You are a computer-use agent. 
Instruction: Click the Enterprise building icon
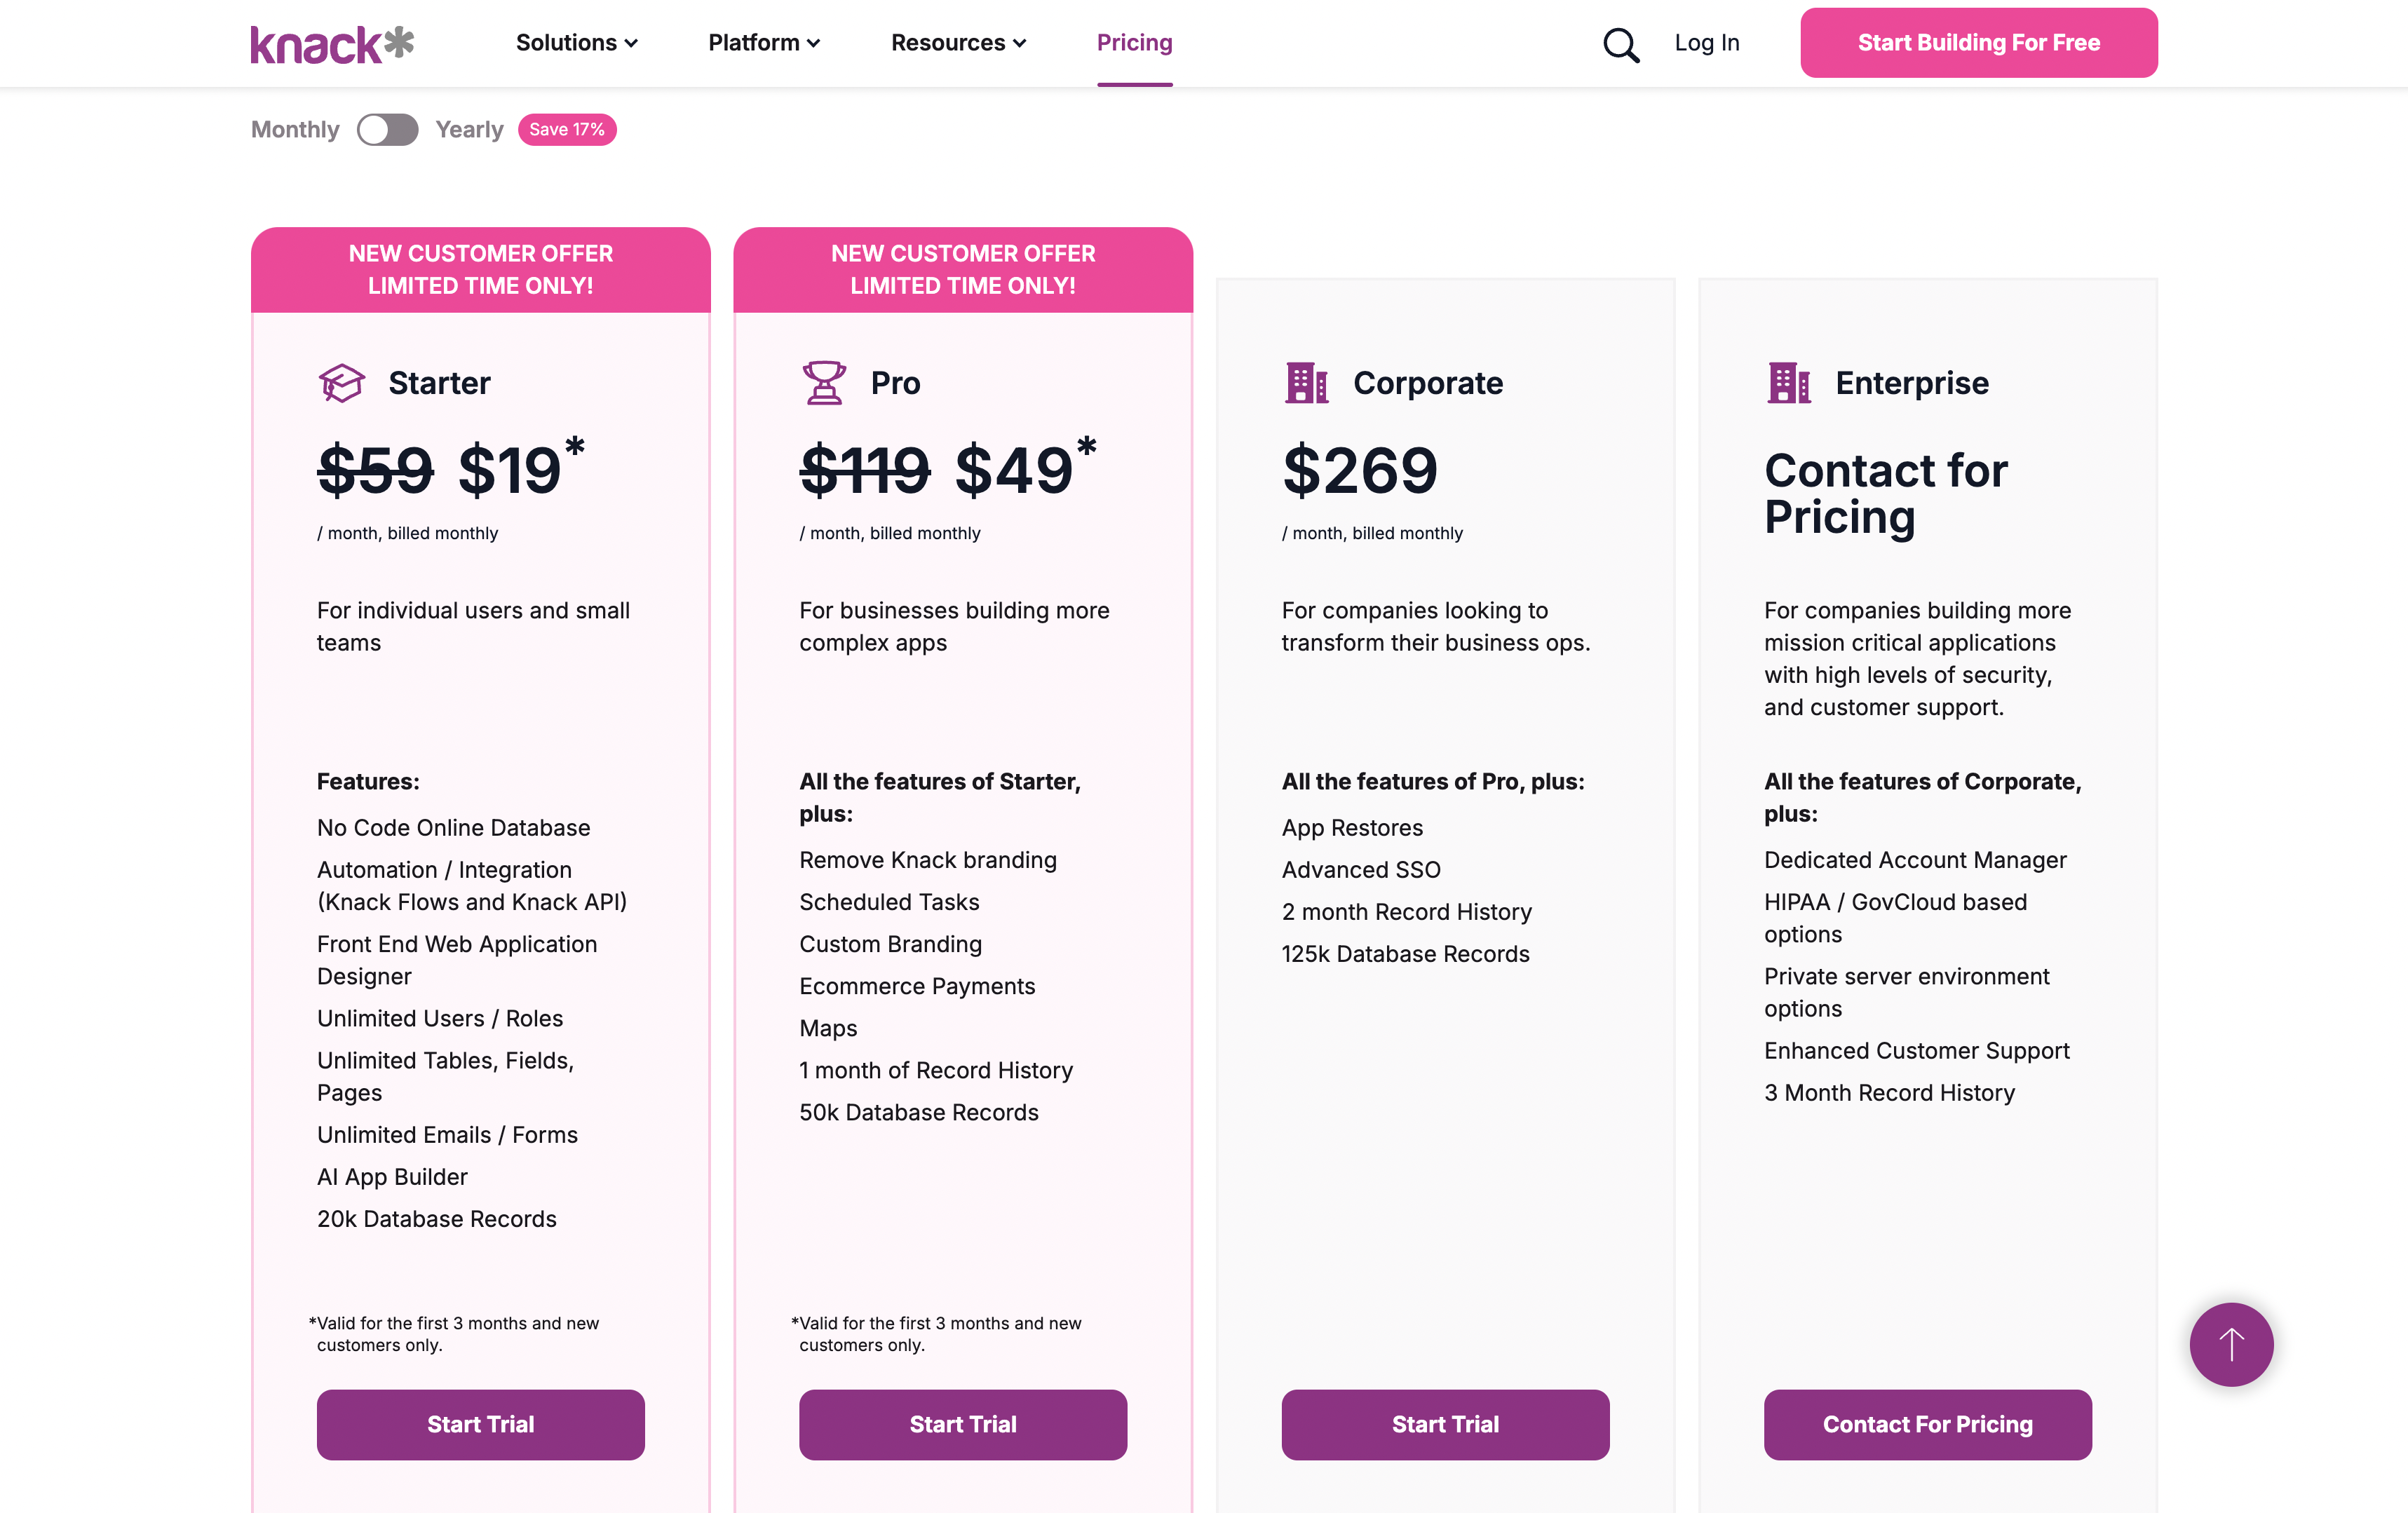coord(1788,383)
